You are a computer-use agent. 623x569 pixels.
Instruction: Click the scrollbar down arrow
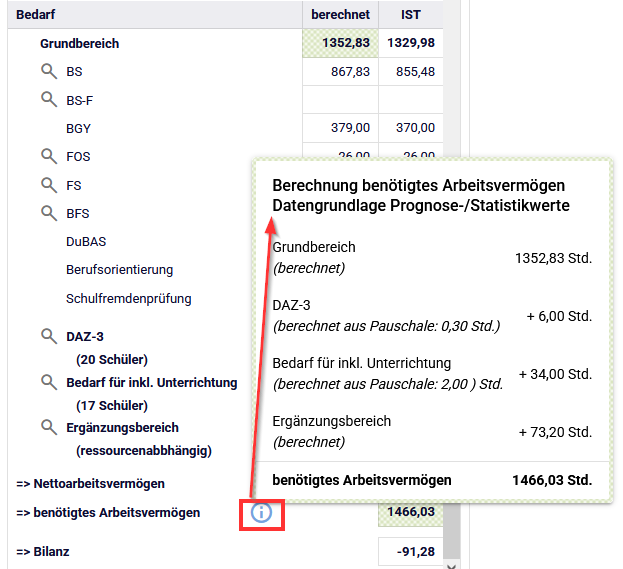click(x=452, y=563)
